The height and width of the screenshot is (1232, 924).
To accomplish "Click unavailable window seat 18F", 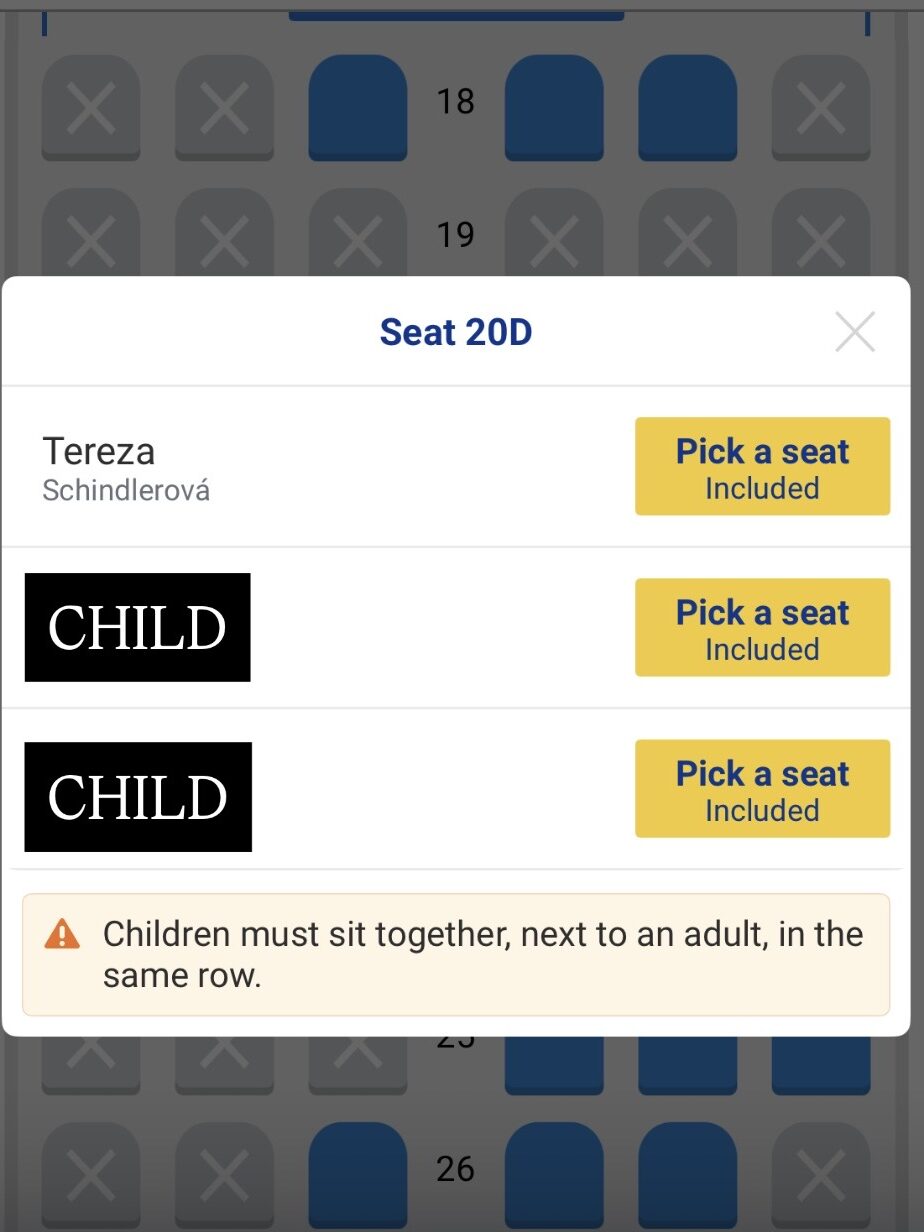I will coord(821,107).
